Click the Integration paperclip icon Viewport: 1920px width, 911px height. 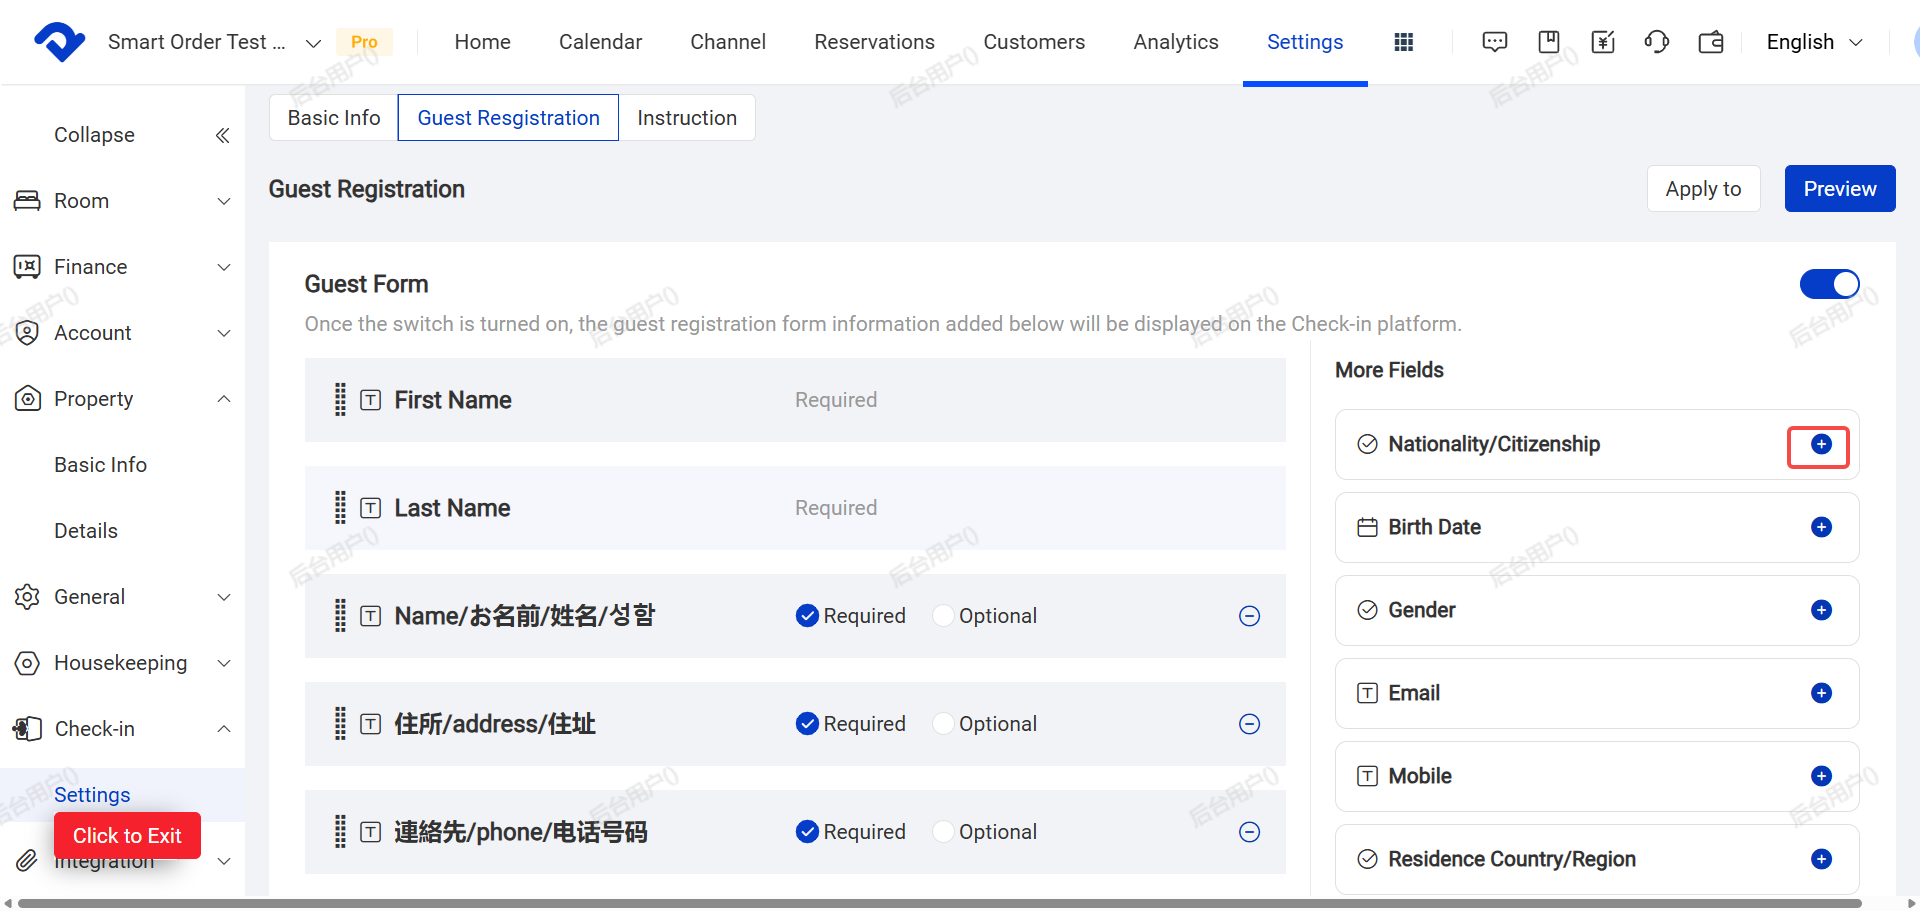click(26, 861)
